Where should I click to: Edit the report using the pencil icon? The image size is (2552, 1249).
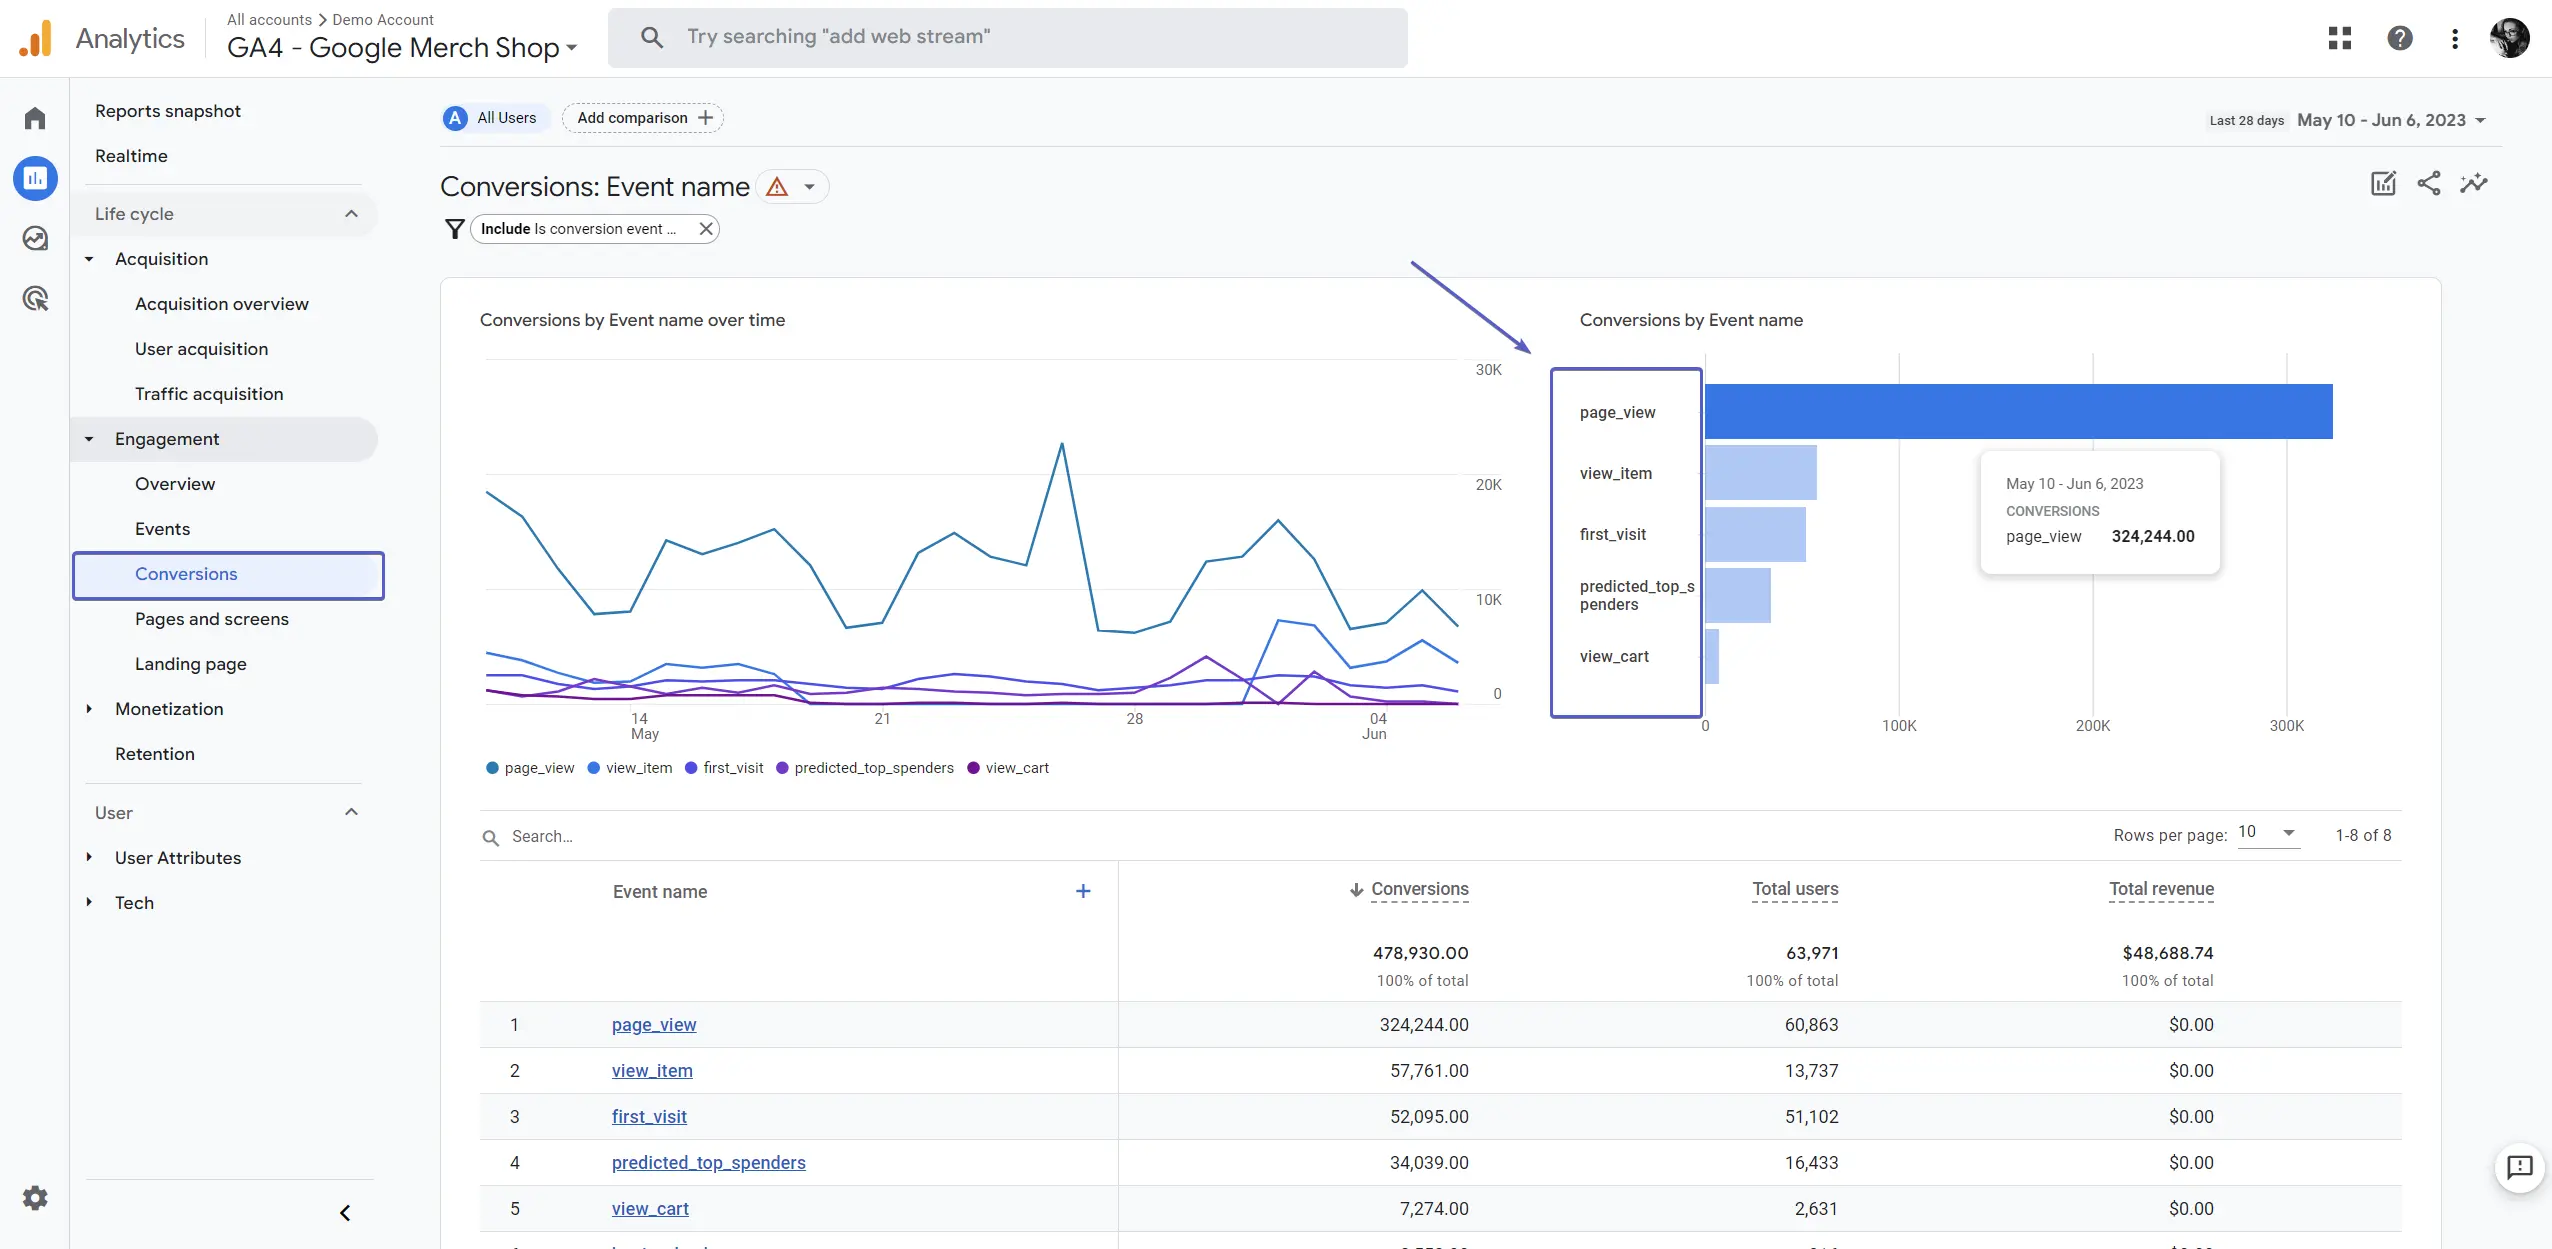[x=2383, y=184]
